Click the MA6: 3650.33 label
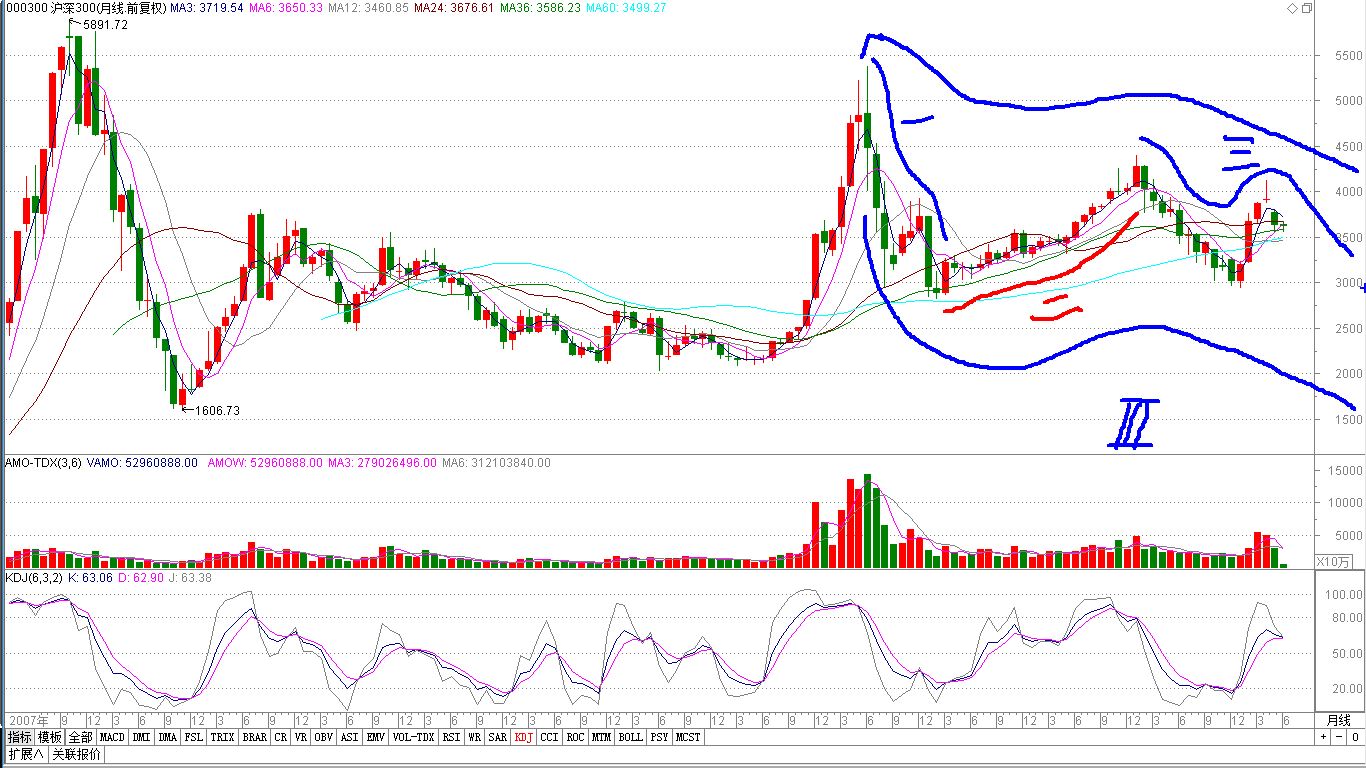 pos(286,8)
